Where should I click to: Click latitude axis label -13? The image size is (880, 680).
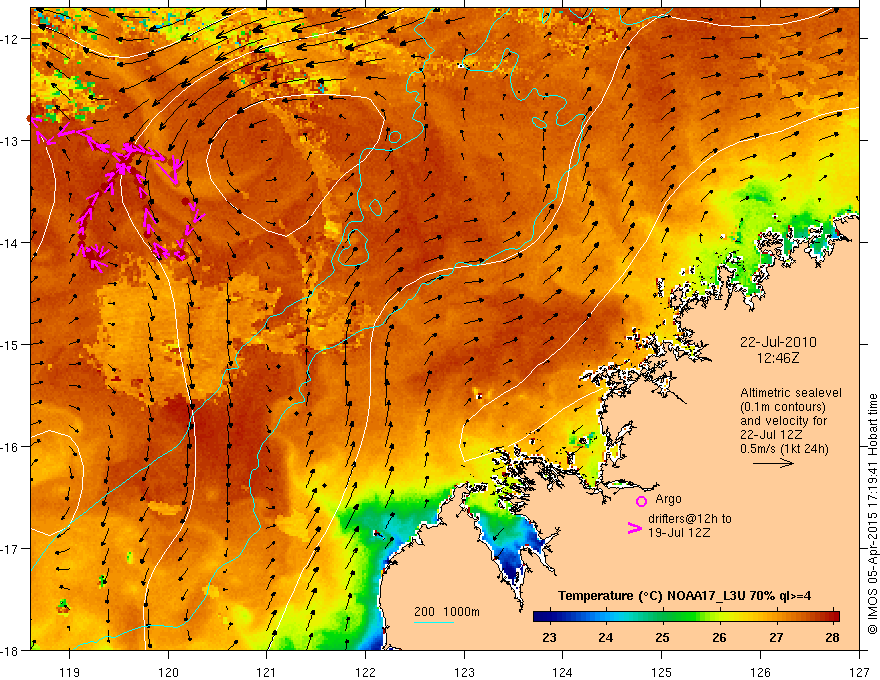pyautogui.click(x=11, y=141)
